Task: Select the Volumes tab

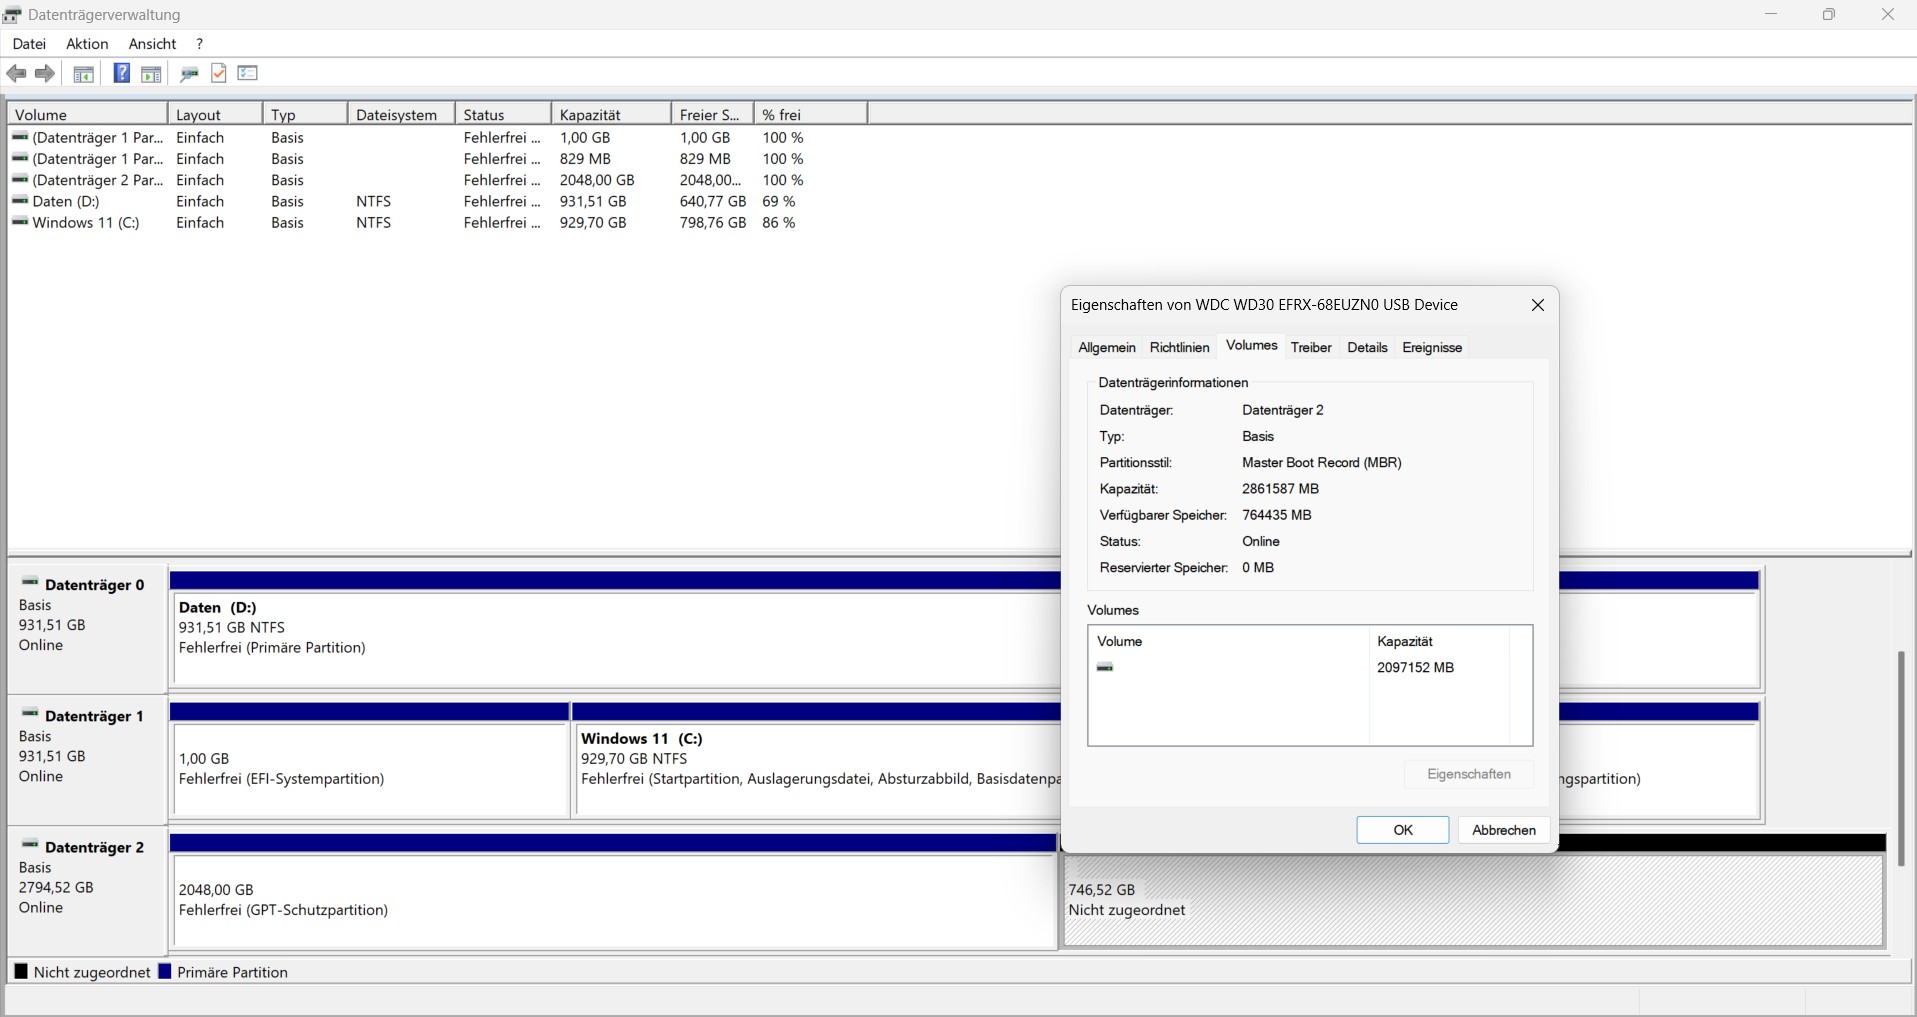Action: tap(1252, 345)
